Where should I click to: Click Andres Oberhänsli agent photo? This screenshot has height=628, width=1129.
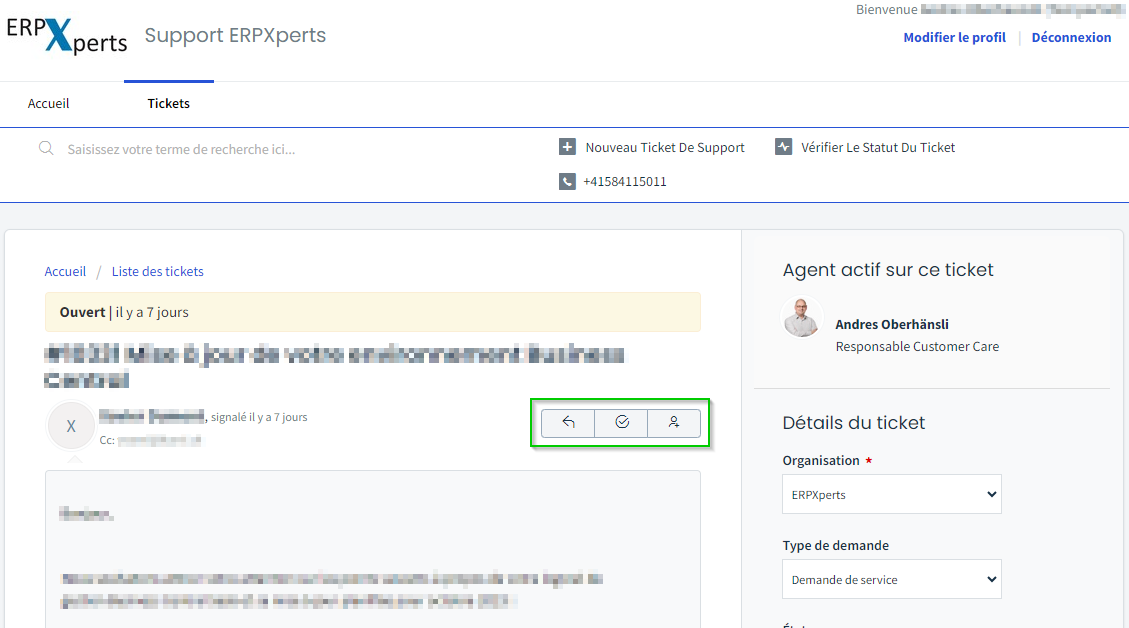[801, 317]
